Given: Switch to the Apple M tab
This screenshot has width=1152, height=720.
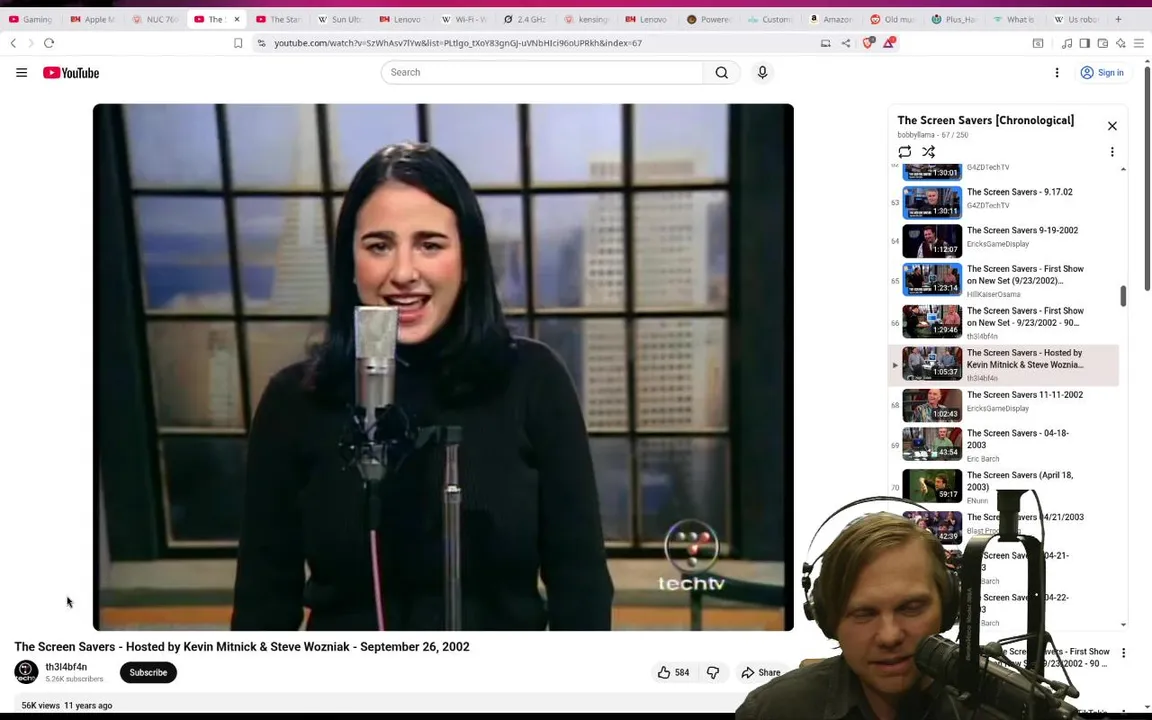Looking at the screenshot, I should click(x=93, y=19).
